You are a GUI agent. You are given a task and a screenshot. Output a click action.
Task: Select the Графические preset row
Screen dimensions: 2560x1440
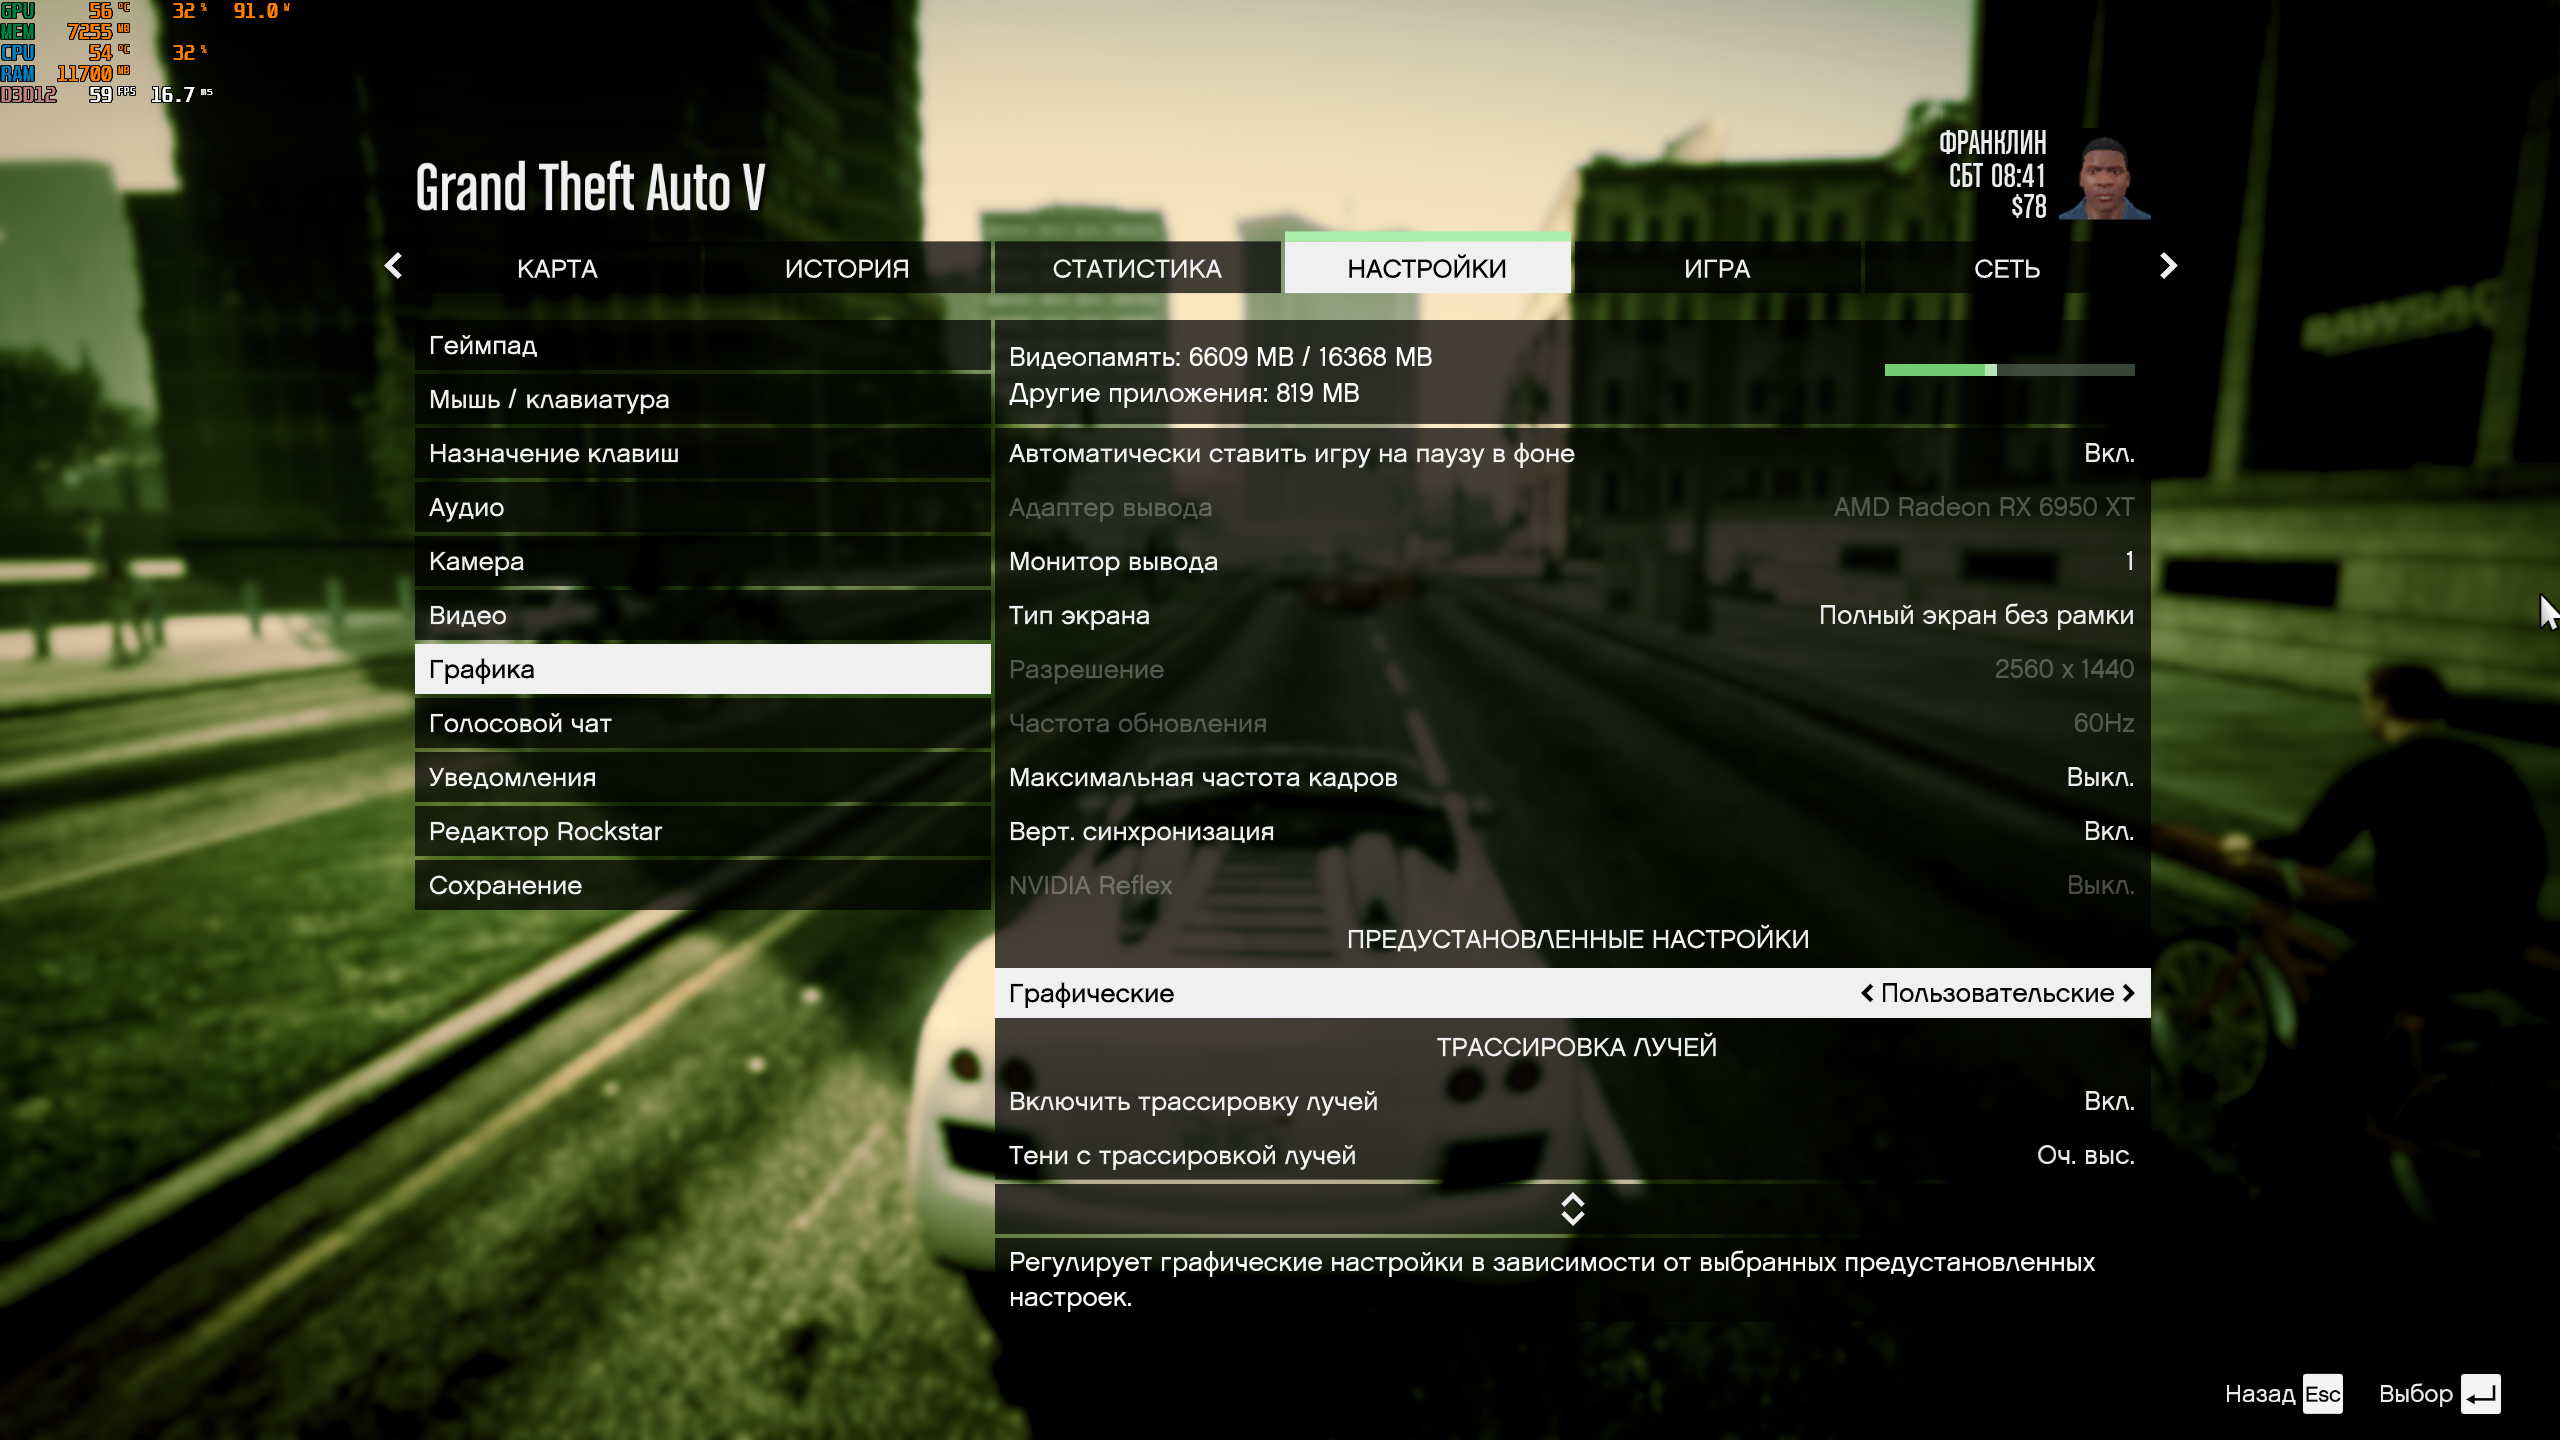[1573, 993]
